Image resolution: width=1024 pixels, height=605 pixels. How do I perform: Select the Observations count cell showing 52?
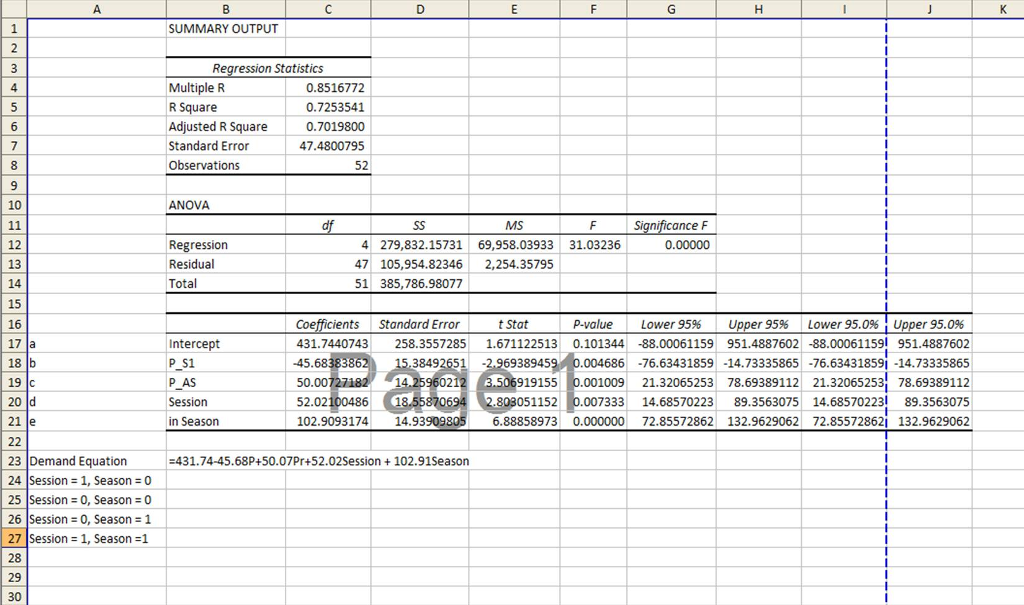click(328, 165)
